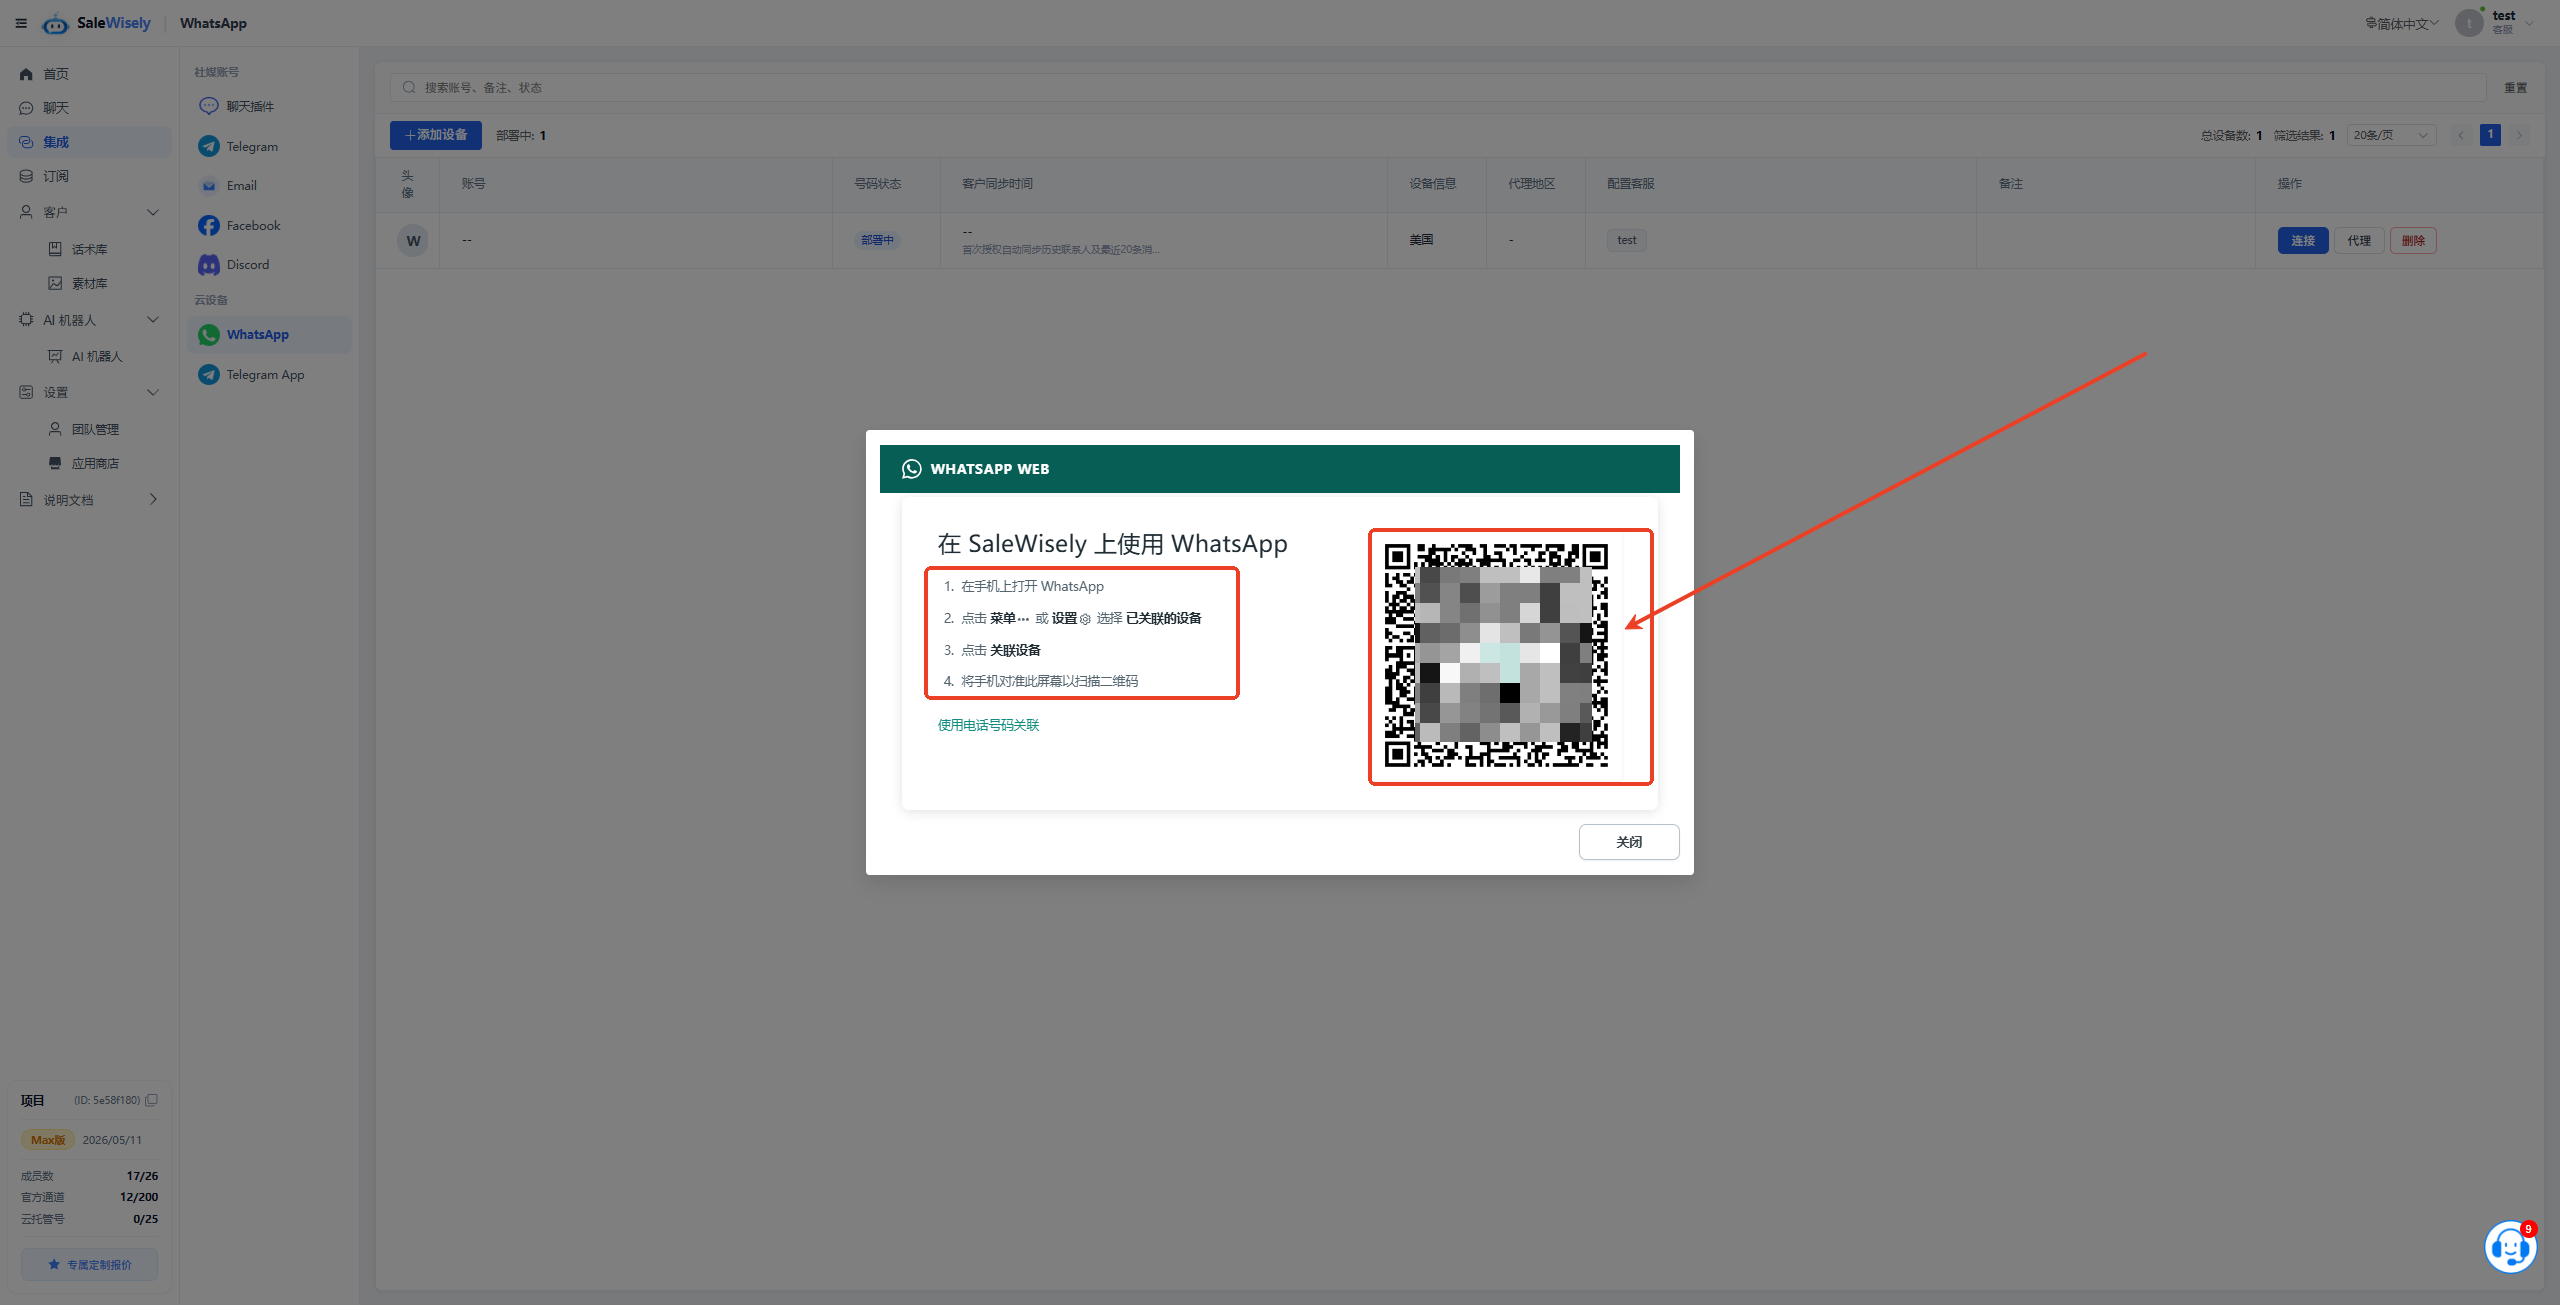Select 集成 in the left sidebar

point(89,142)
